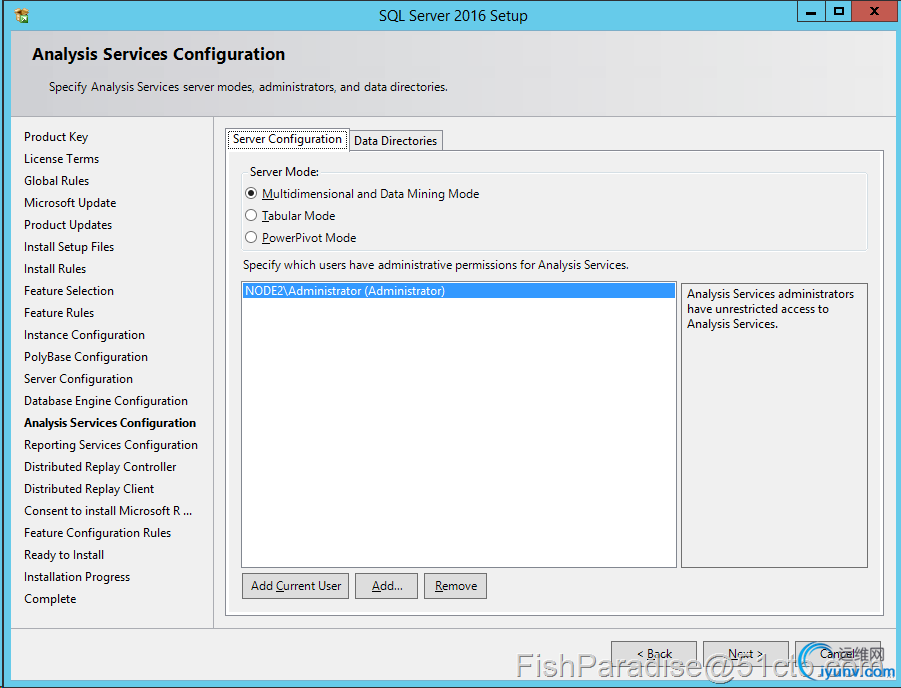The height and width of the screenshot is (688, 901).
Task: Click License Terms step in sidebar
Action: (x=61, y=159)
